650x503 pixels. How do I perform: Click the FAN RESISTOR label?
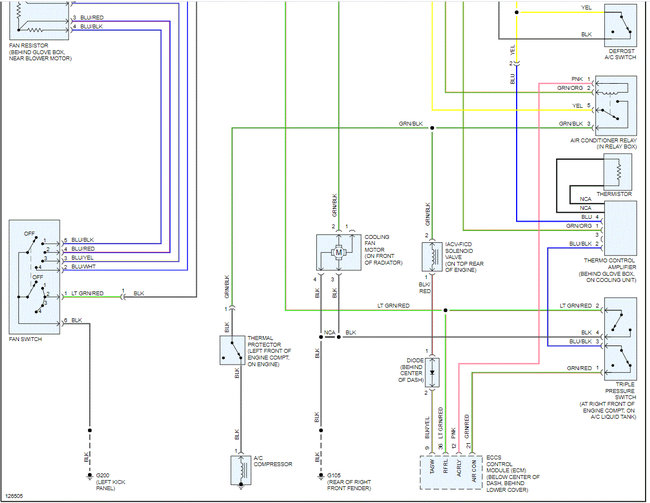[x=29, y=46]
